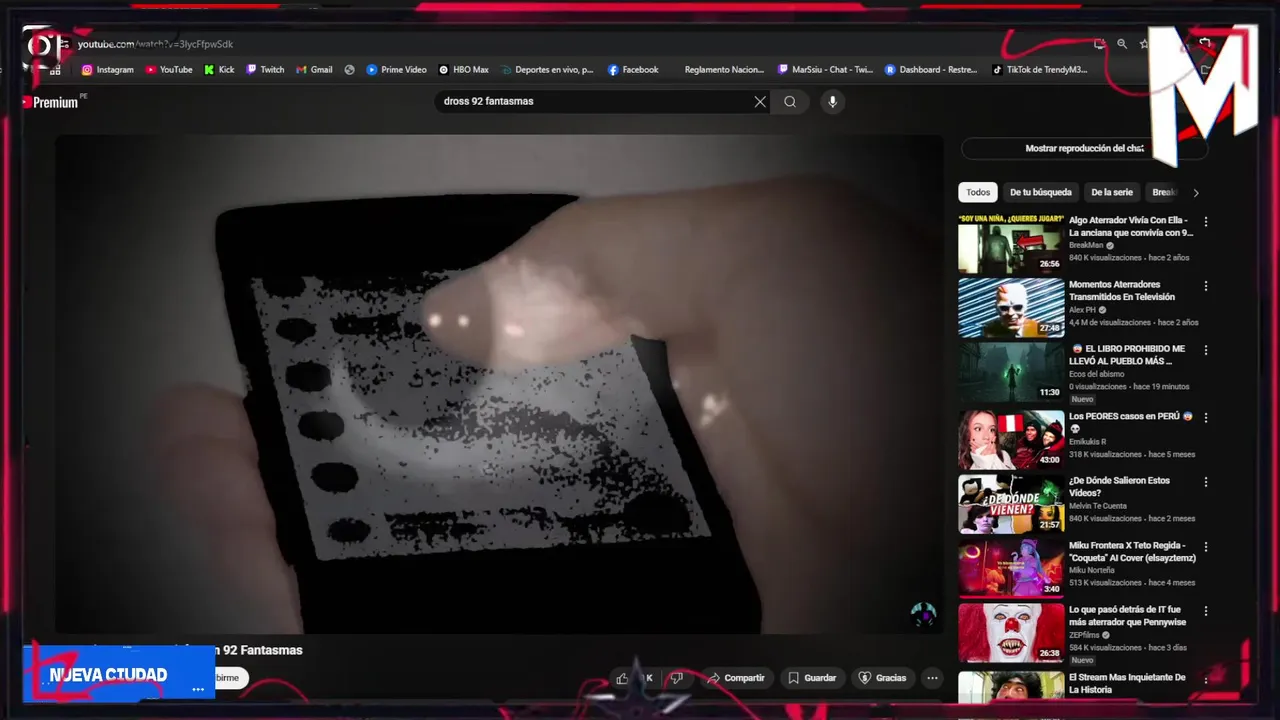Open Miku Frontera X Teto Regida thumbnail
This screenshot has width=1280, height=720.
click(x=1011, y=568)
